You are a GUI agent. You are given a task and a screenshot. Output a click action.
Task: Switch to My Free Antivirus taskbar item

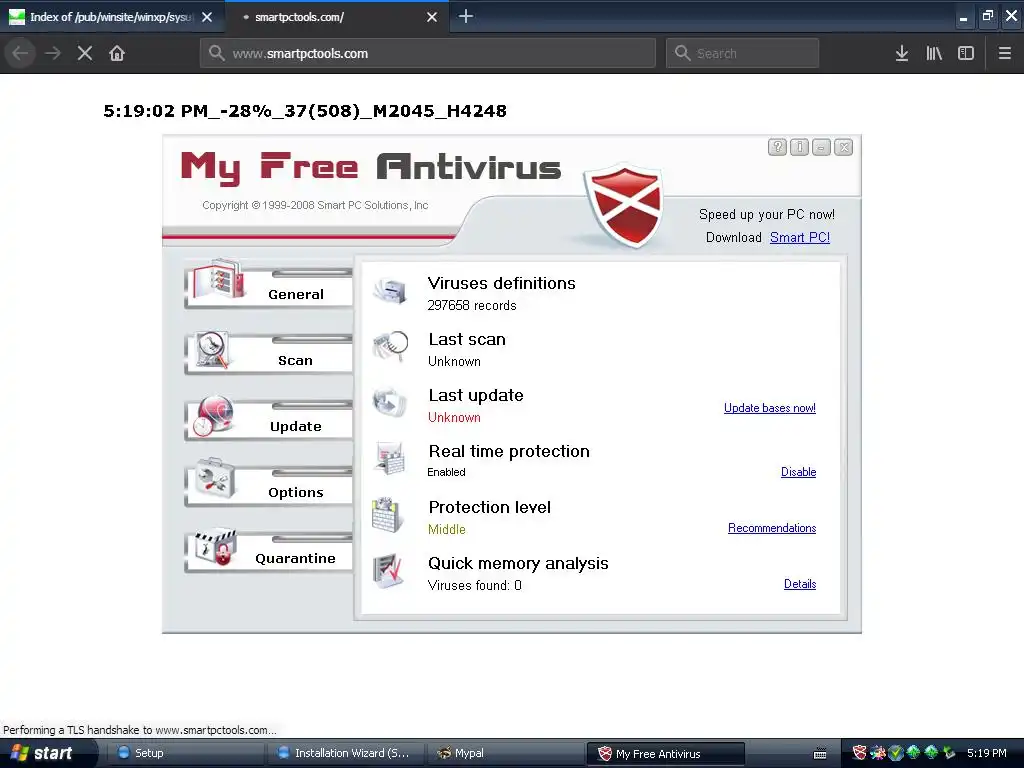click(x=666, y=754)
